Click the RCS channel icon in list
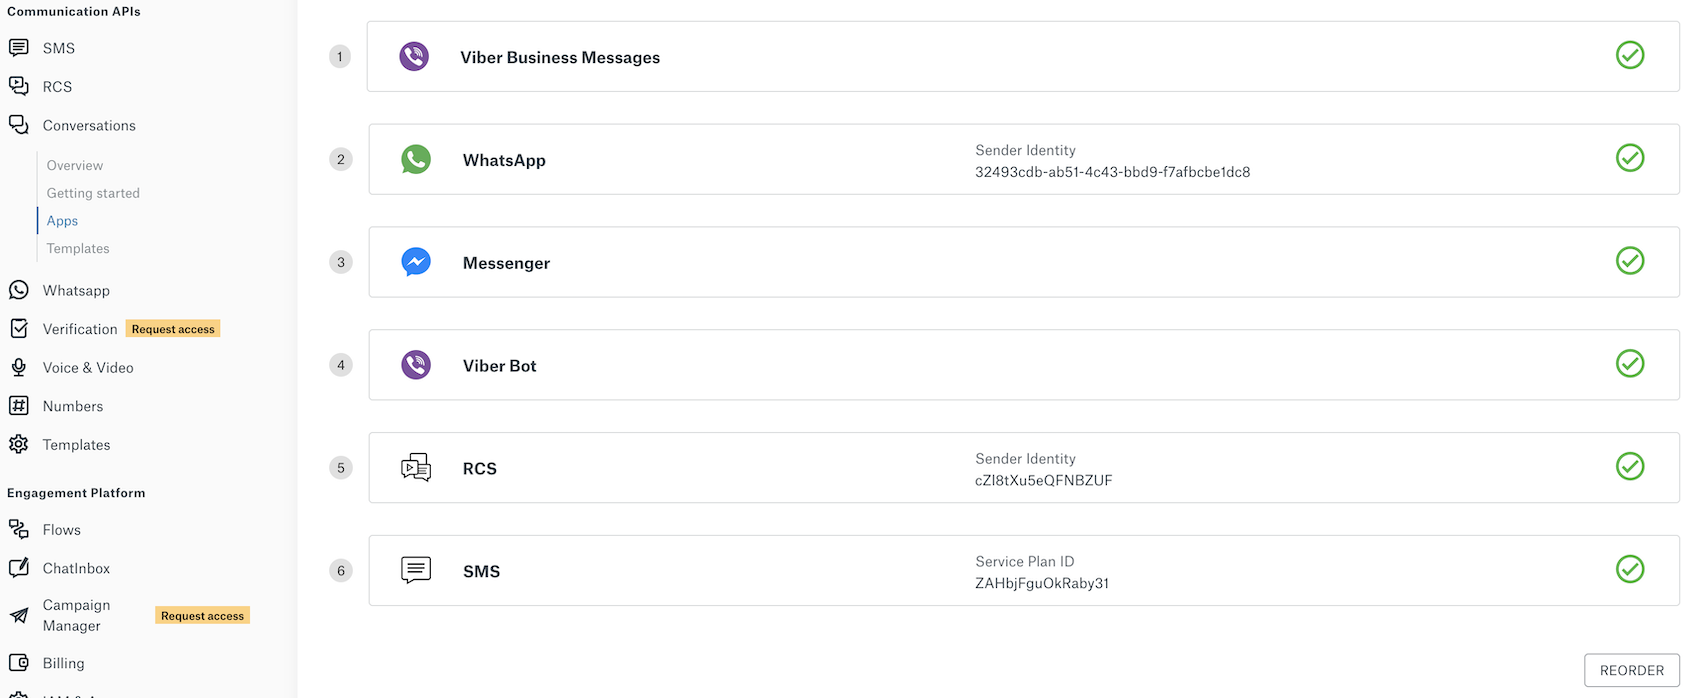Image resolution: width=1700 pixels, height=698 pixels. [x=416, y=467]
